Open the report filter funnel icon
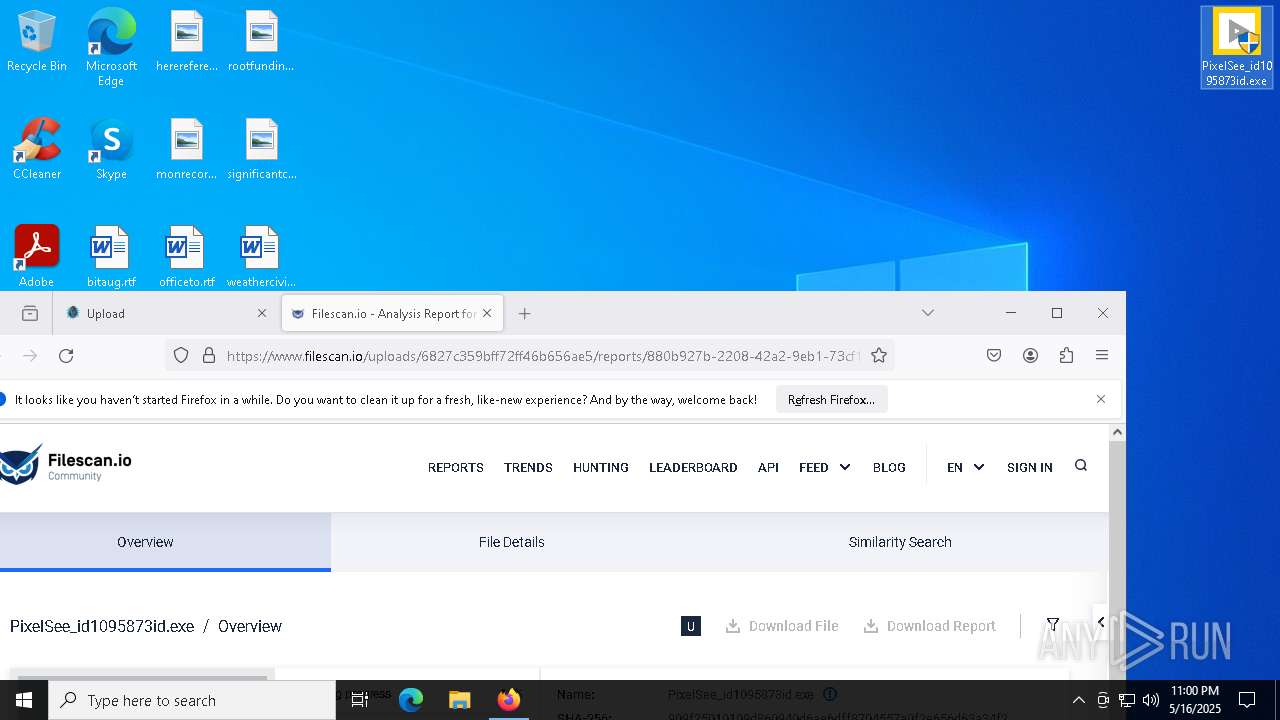This screenshot has height=720, width=1280. pos(1053,625)
